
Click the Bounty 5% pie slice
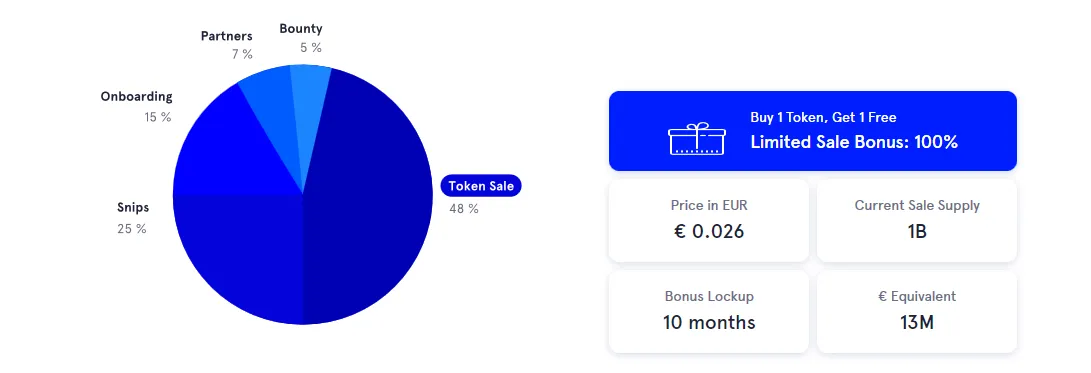tap(308, 97)
